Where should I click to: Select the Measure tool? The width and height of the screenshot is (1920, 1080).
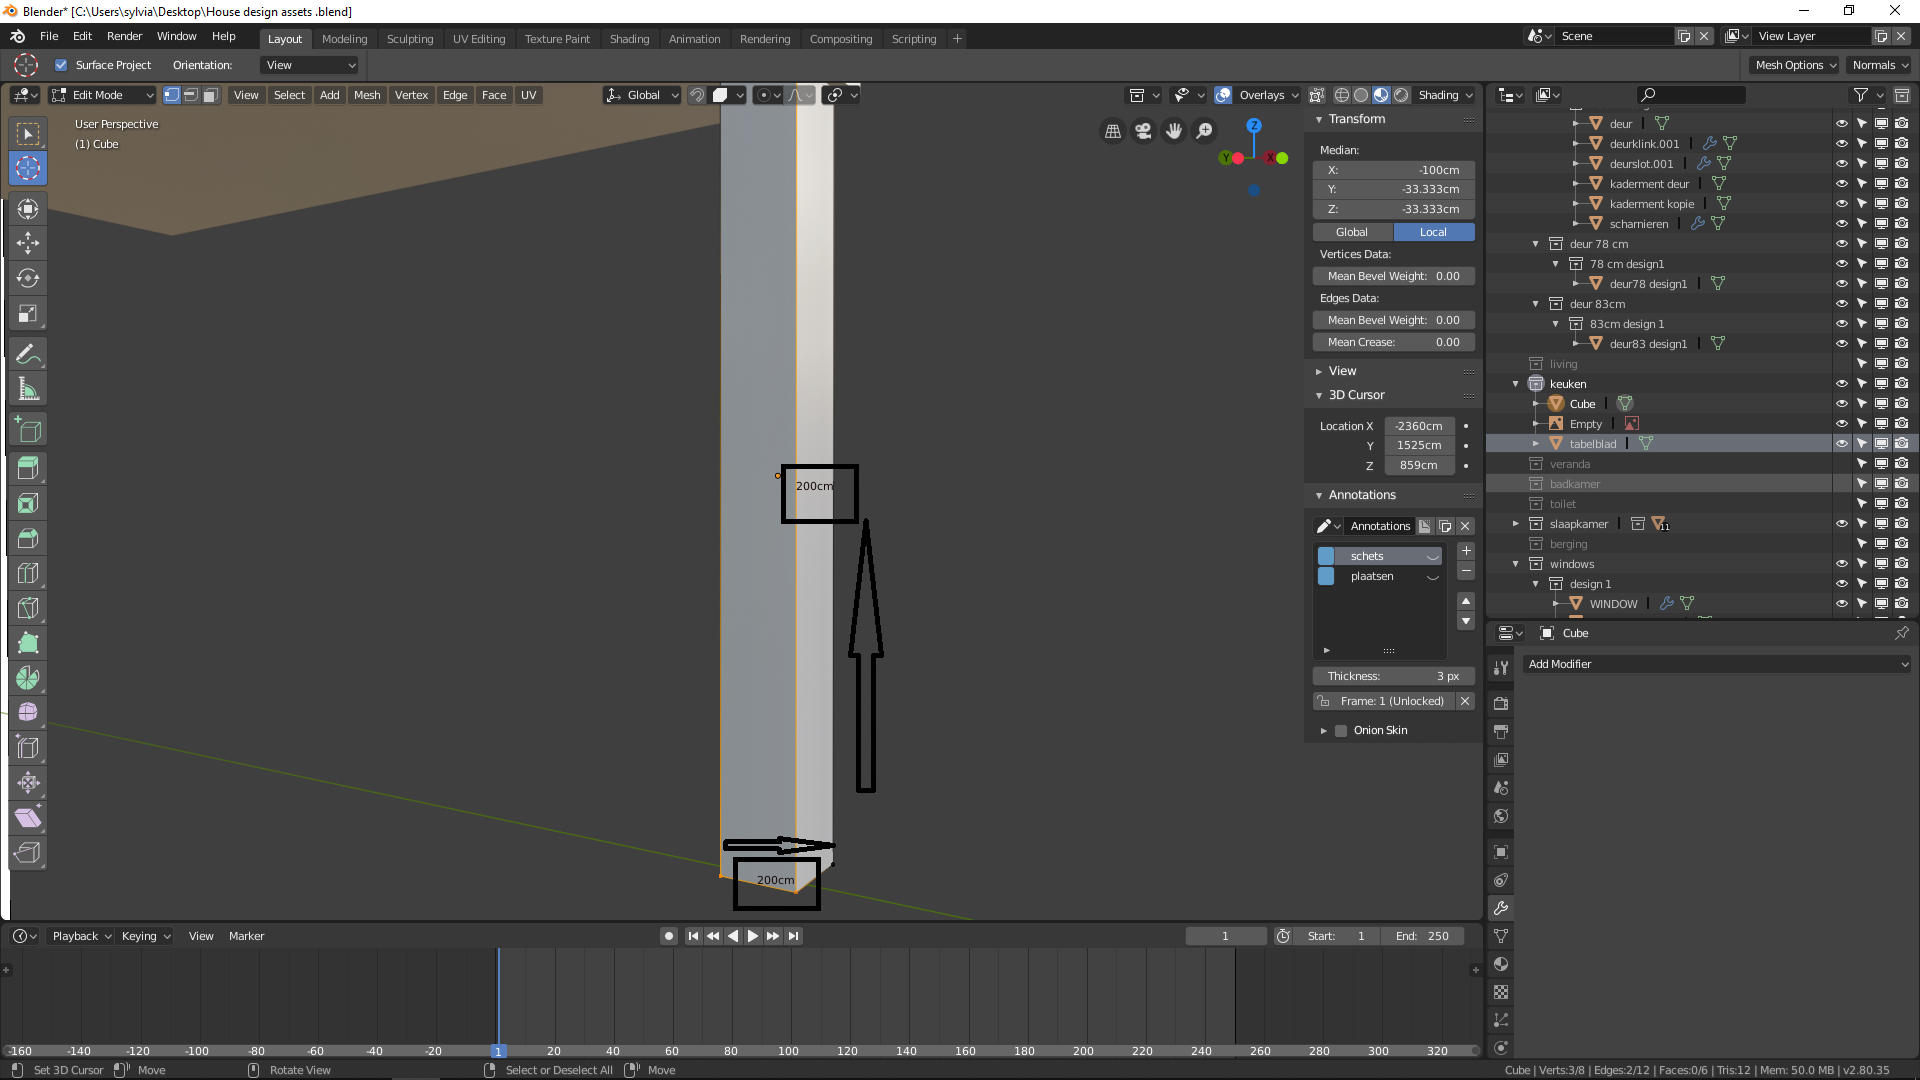(x=28, y=389)
